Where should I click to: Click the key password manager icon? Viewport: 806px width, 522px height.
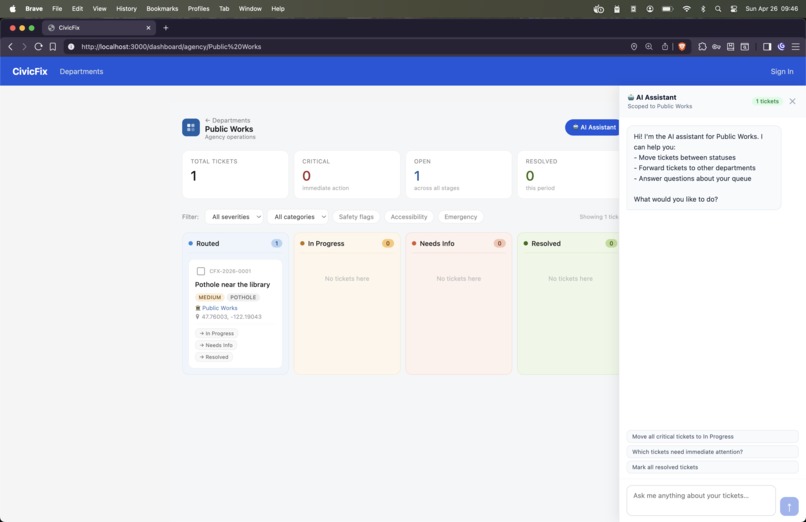[x=716, y=47]
